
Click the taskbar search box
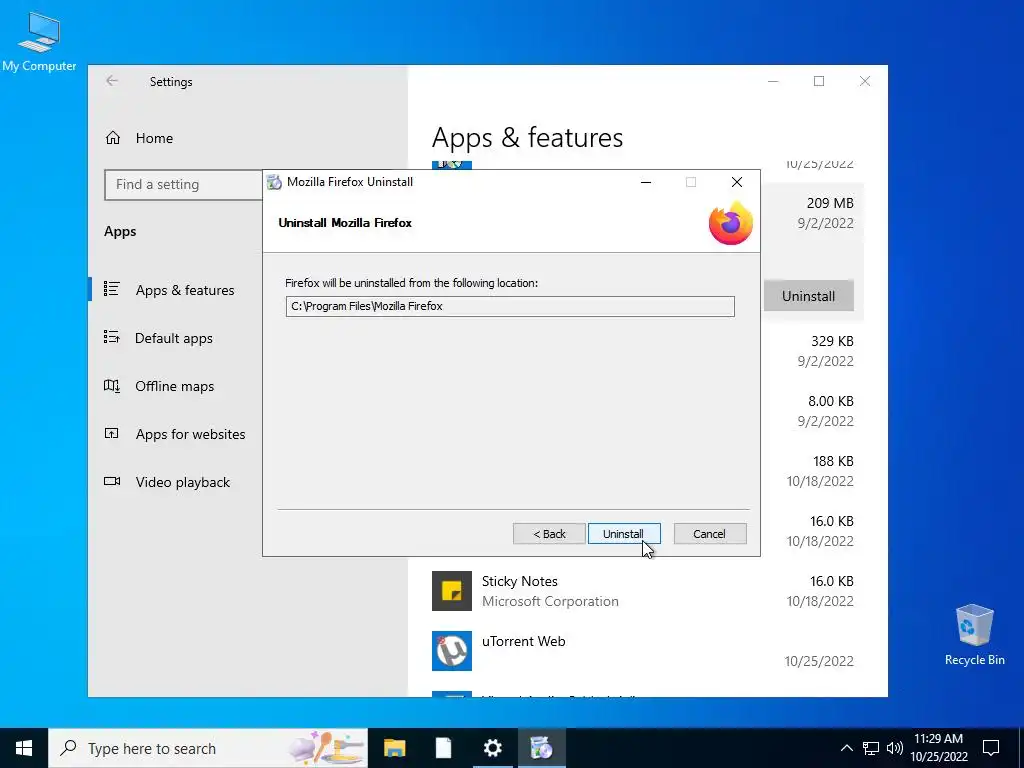208,748
